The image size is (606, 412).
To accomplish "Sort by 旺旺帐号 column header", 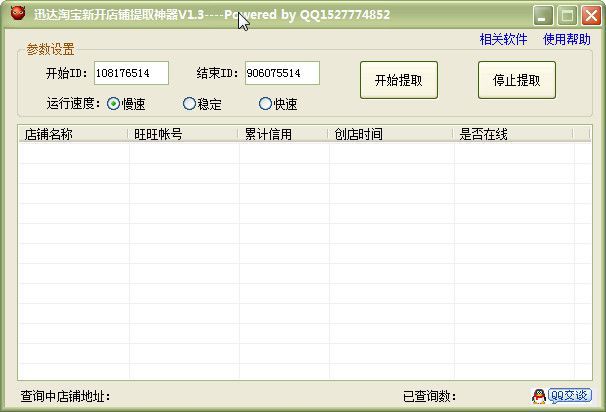I will 183,134.
